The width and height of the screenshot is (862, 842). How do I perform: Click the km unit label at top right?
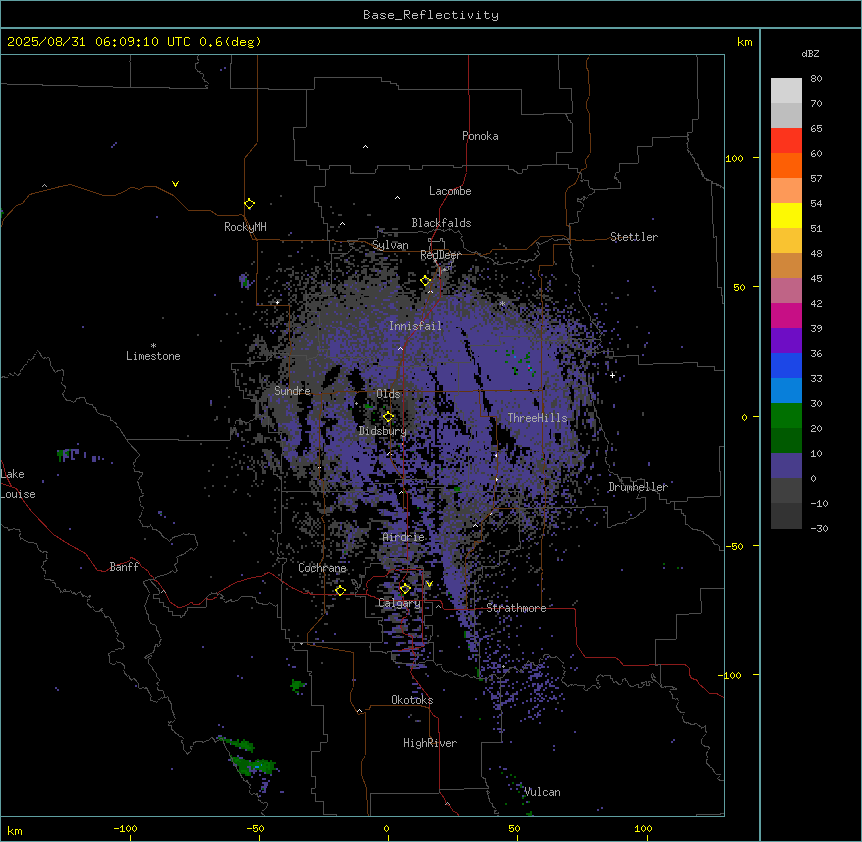[744, 42]
